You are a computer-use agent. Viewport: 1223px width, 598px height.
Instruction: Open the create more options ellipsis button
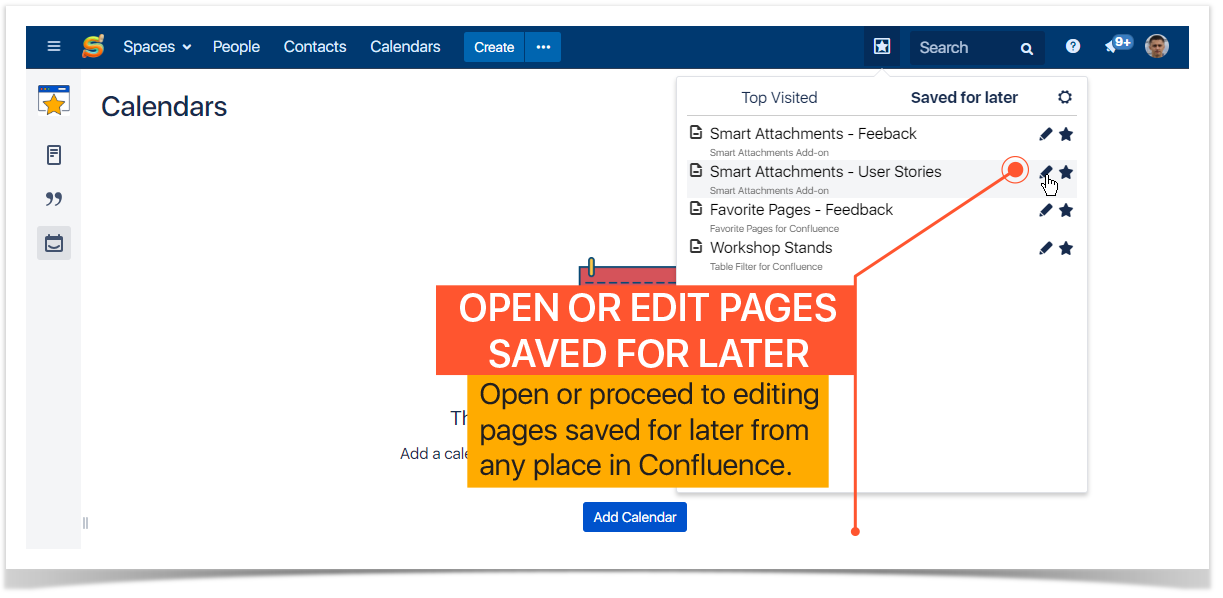pos(543,47)
